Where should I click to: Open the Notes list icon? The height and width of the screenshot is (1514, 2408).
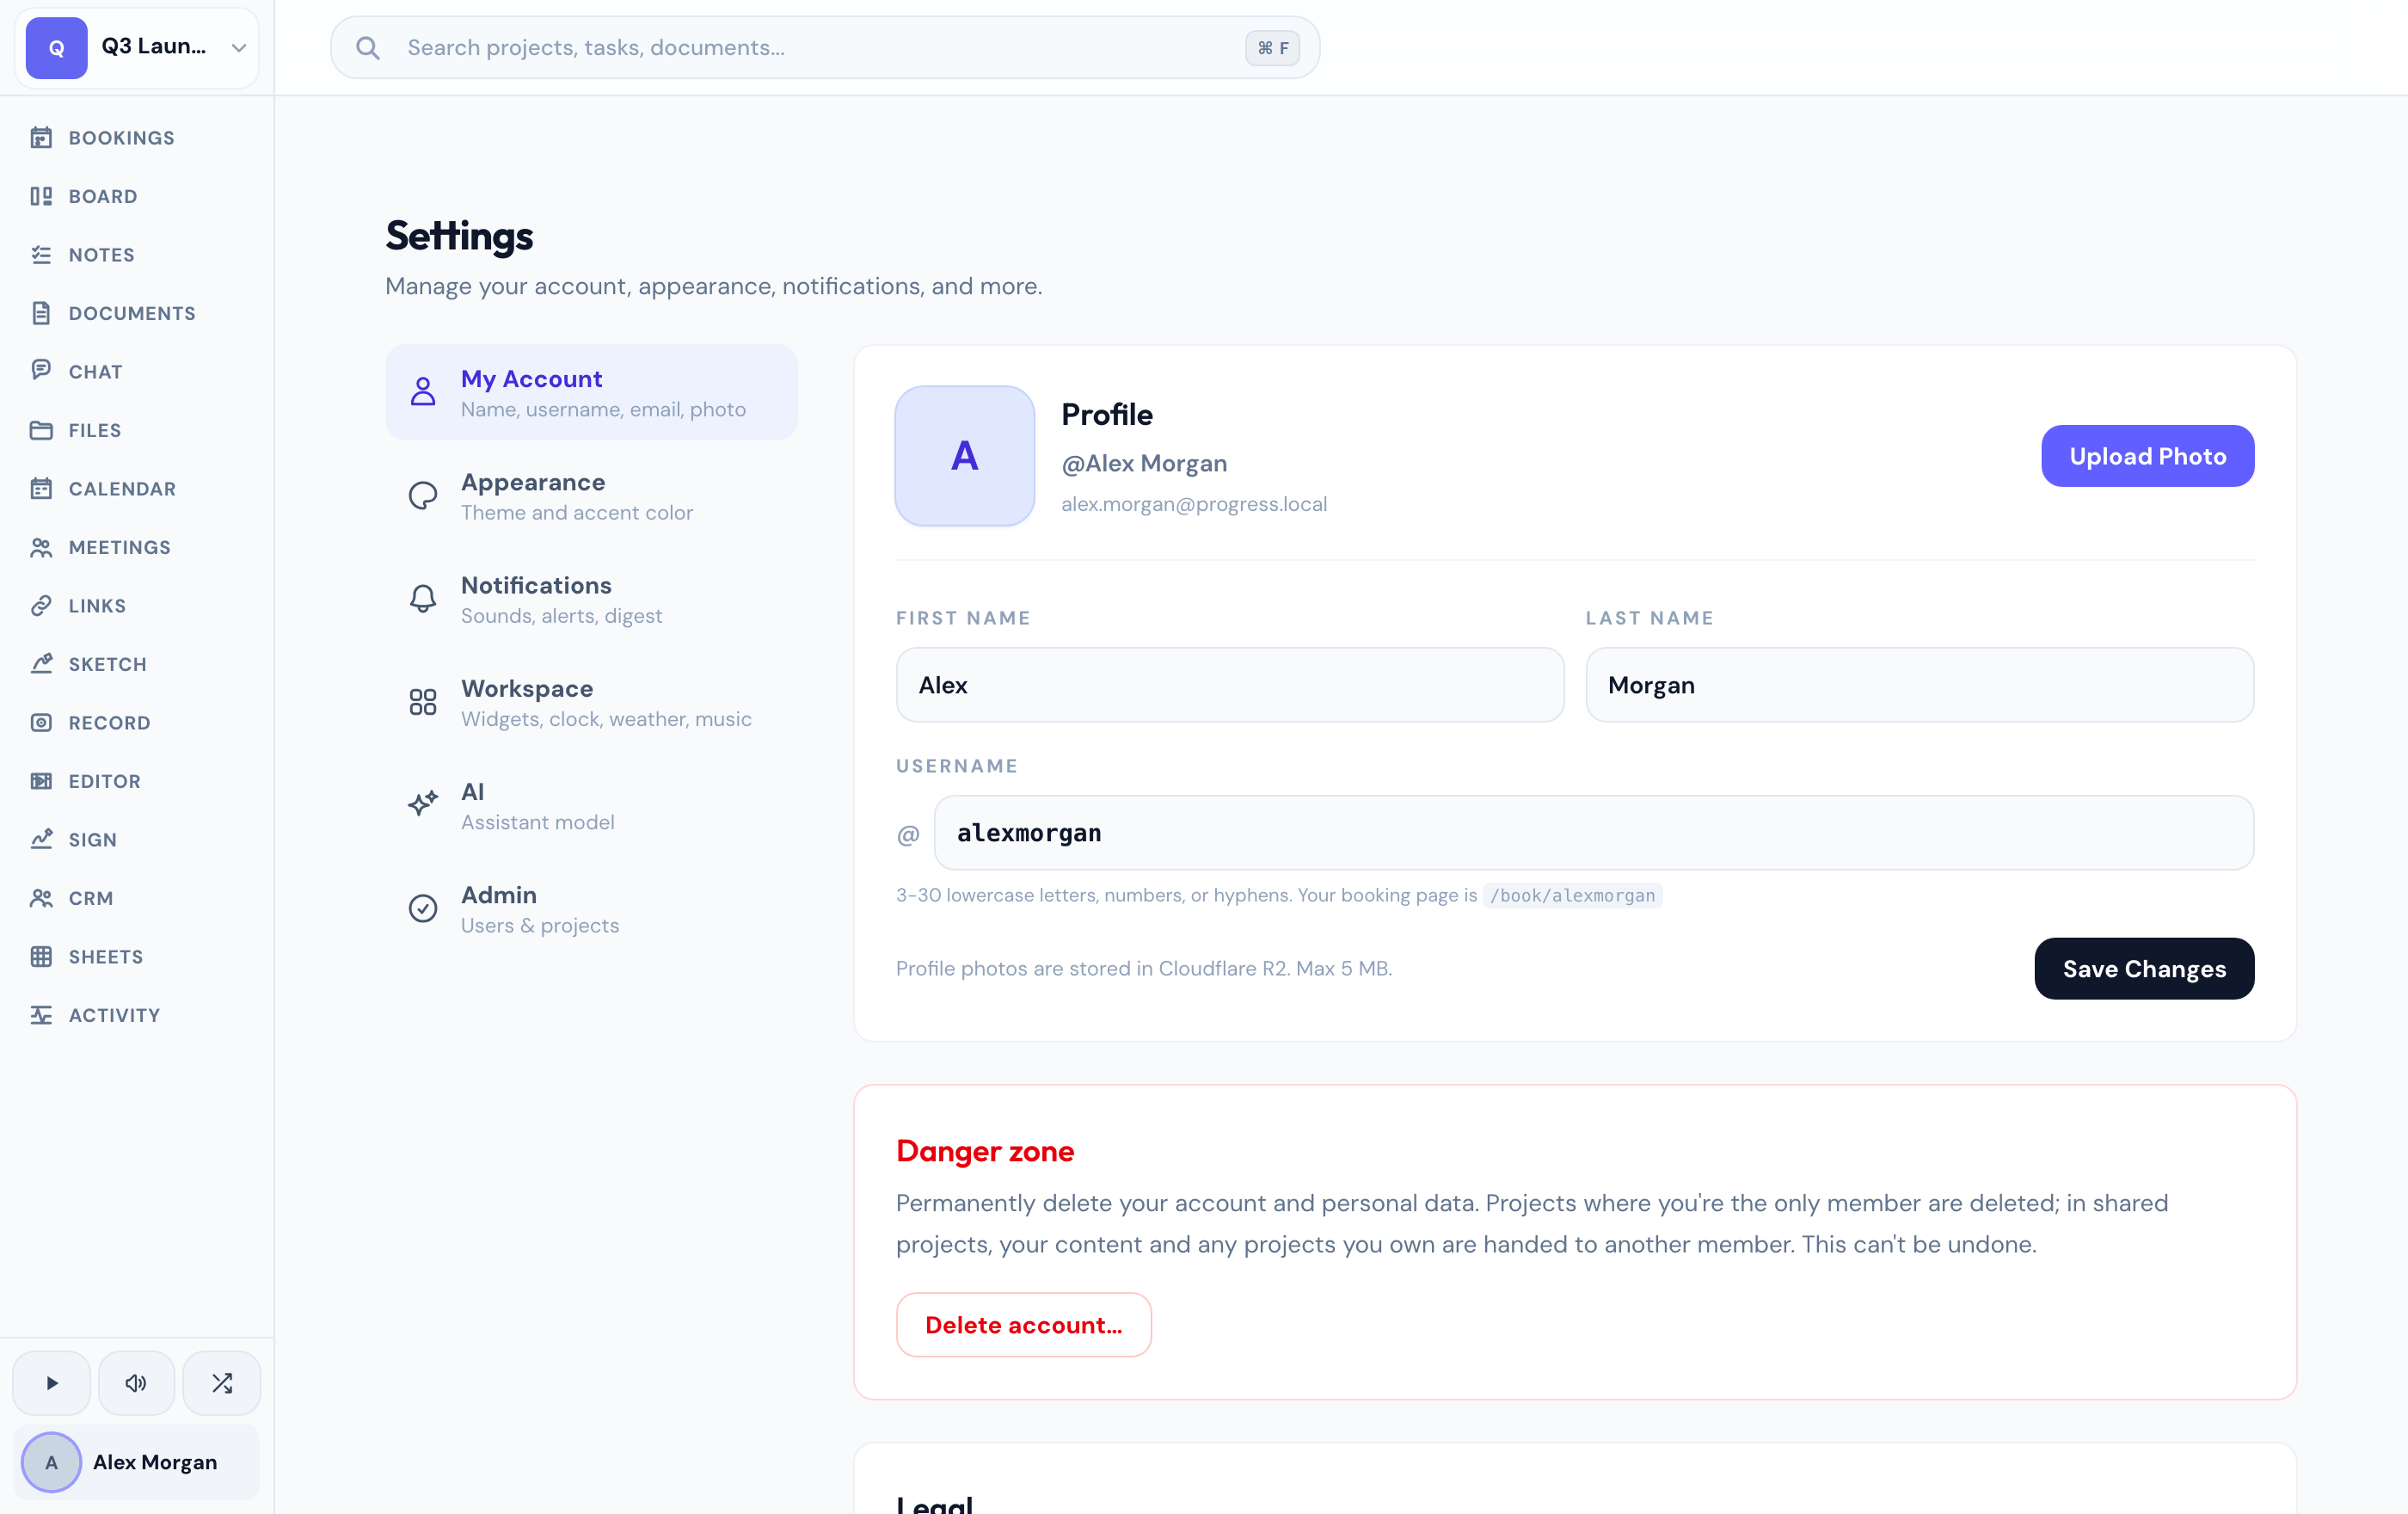click(x=41, y=254)
